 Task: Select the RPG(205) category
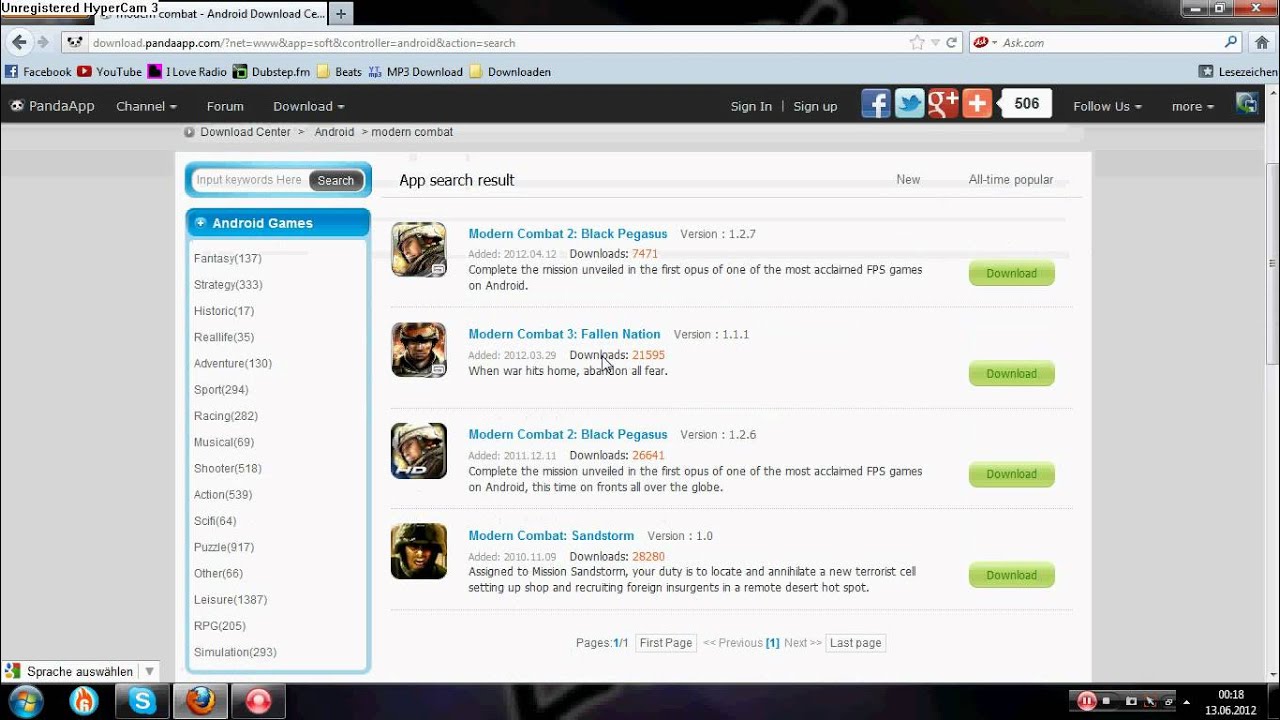(219, 626)
